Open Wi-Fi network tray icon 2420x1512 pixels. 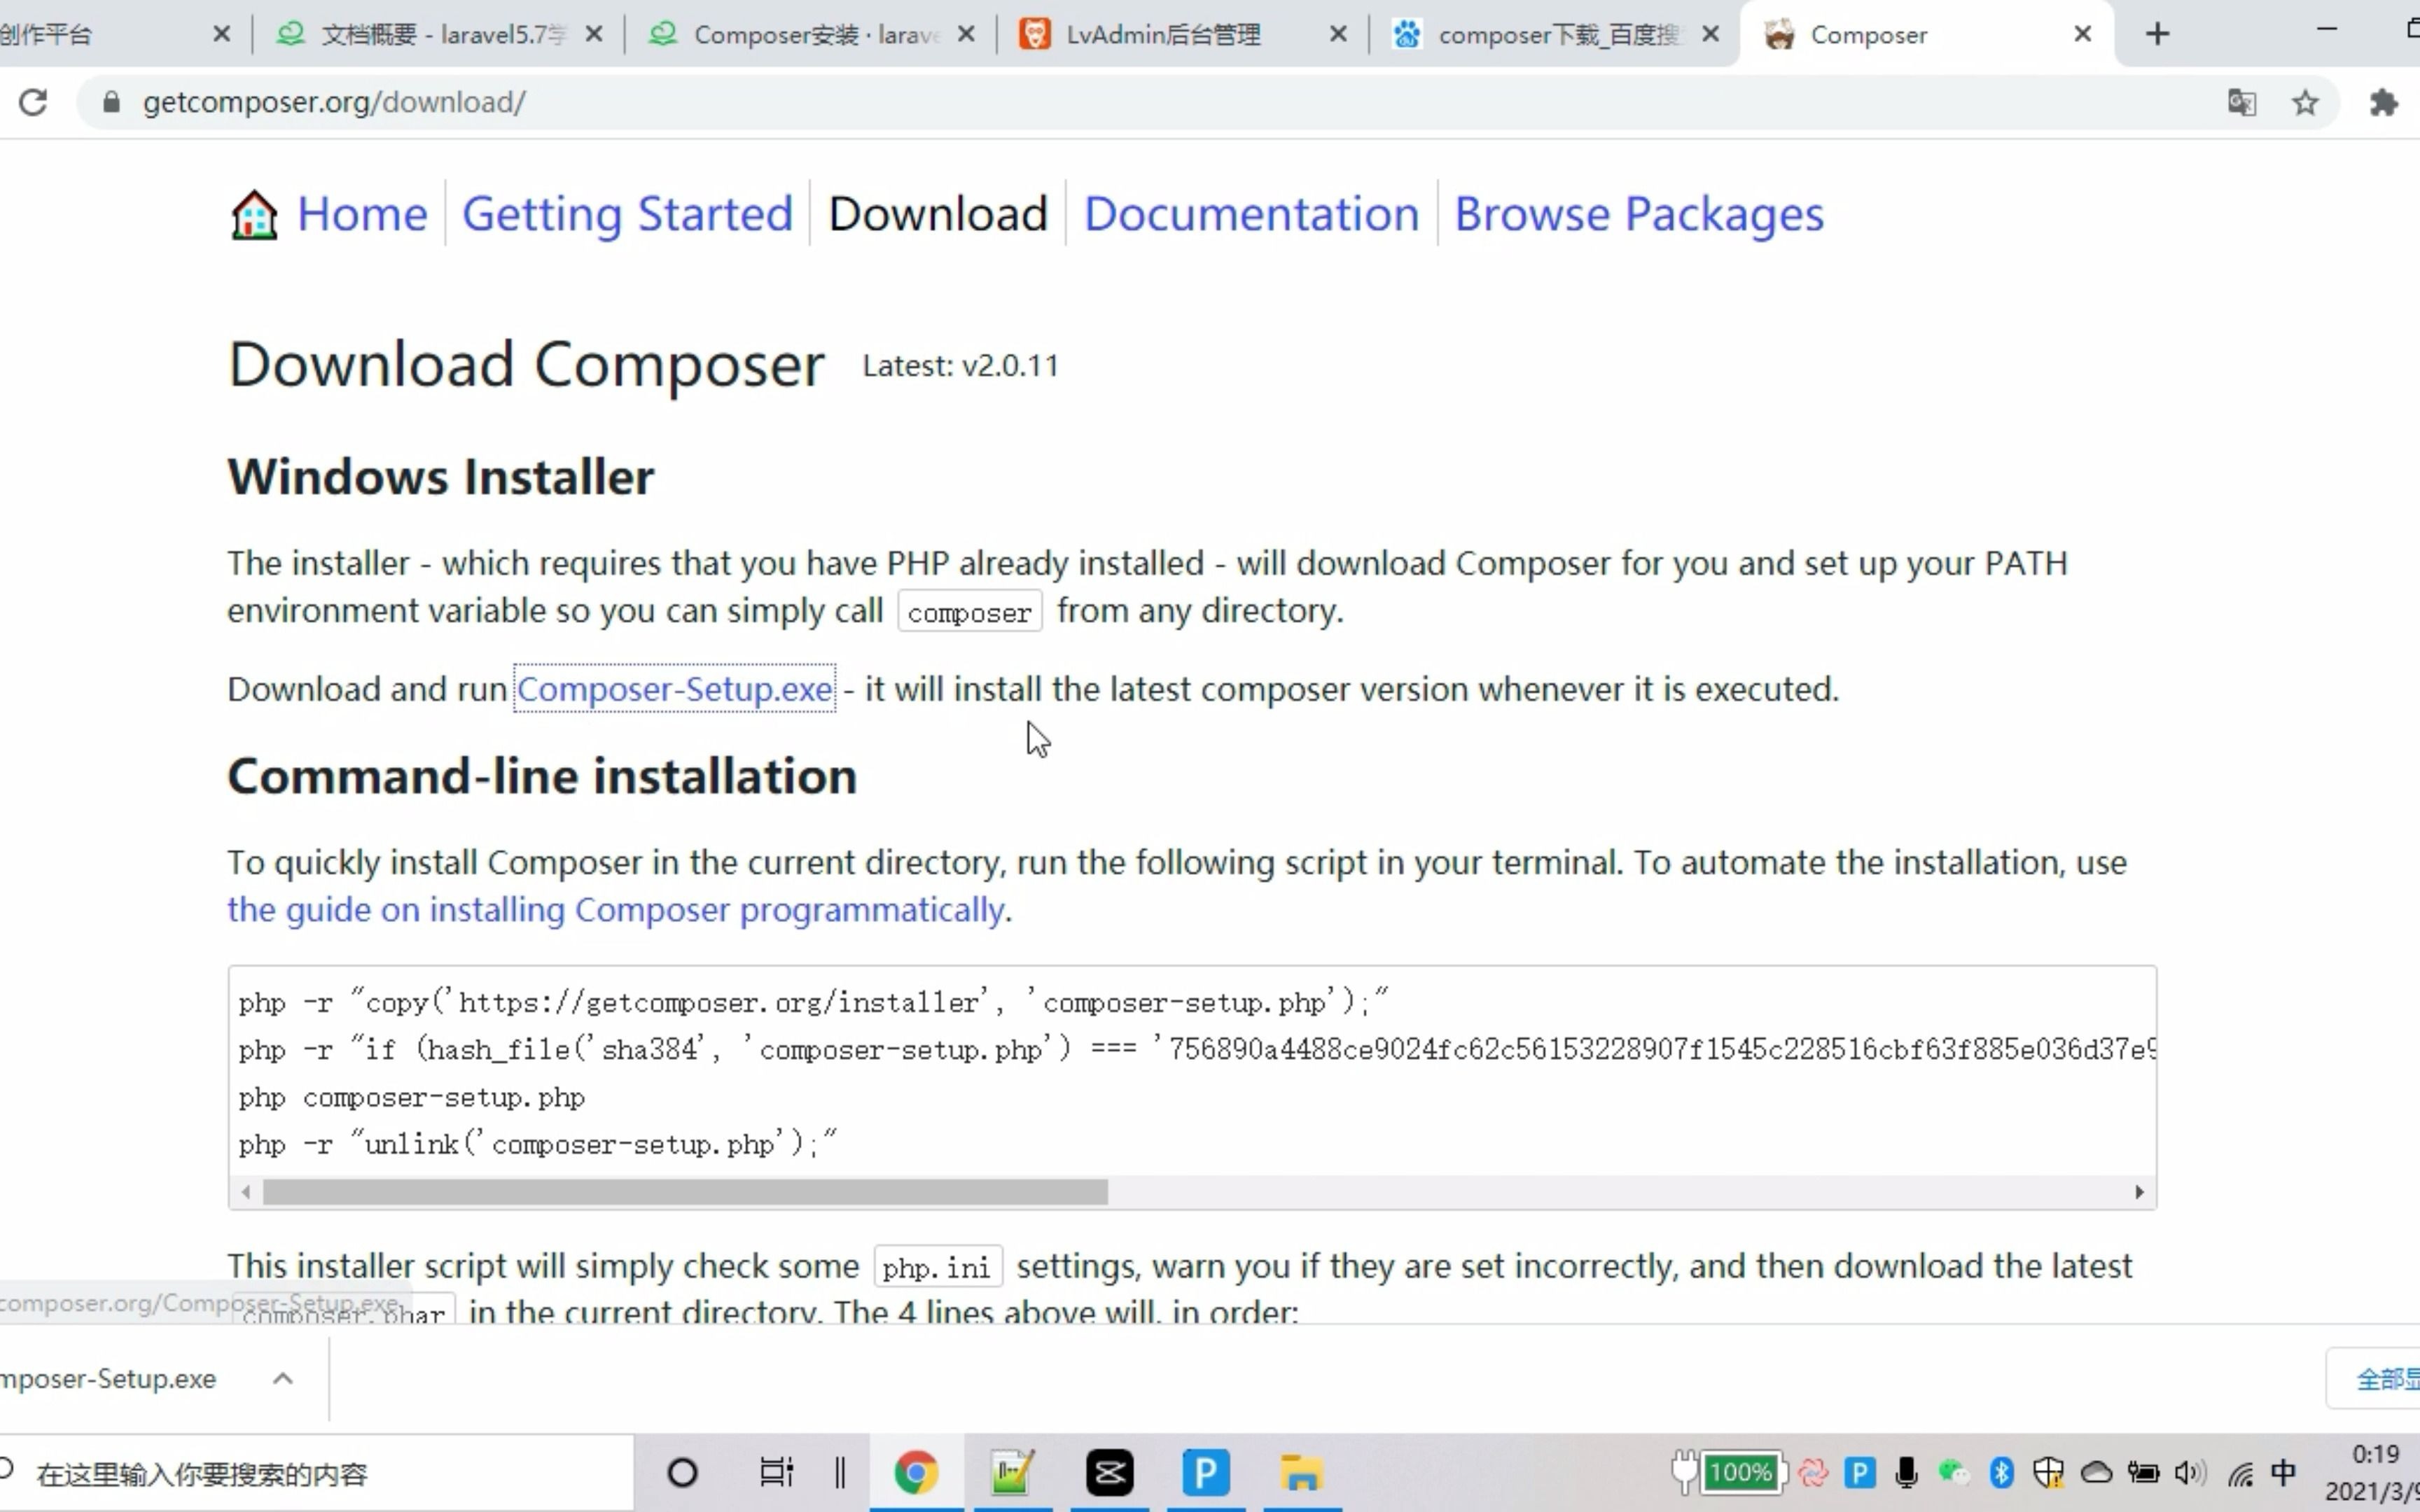2241,1474
